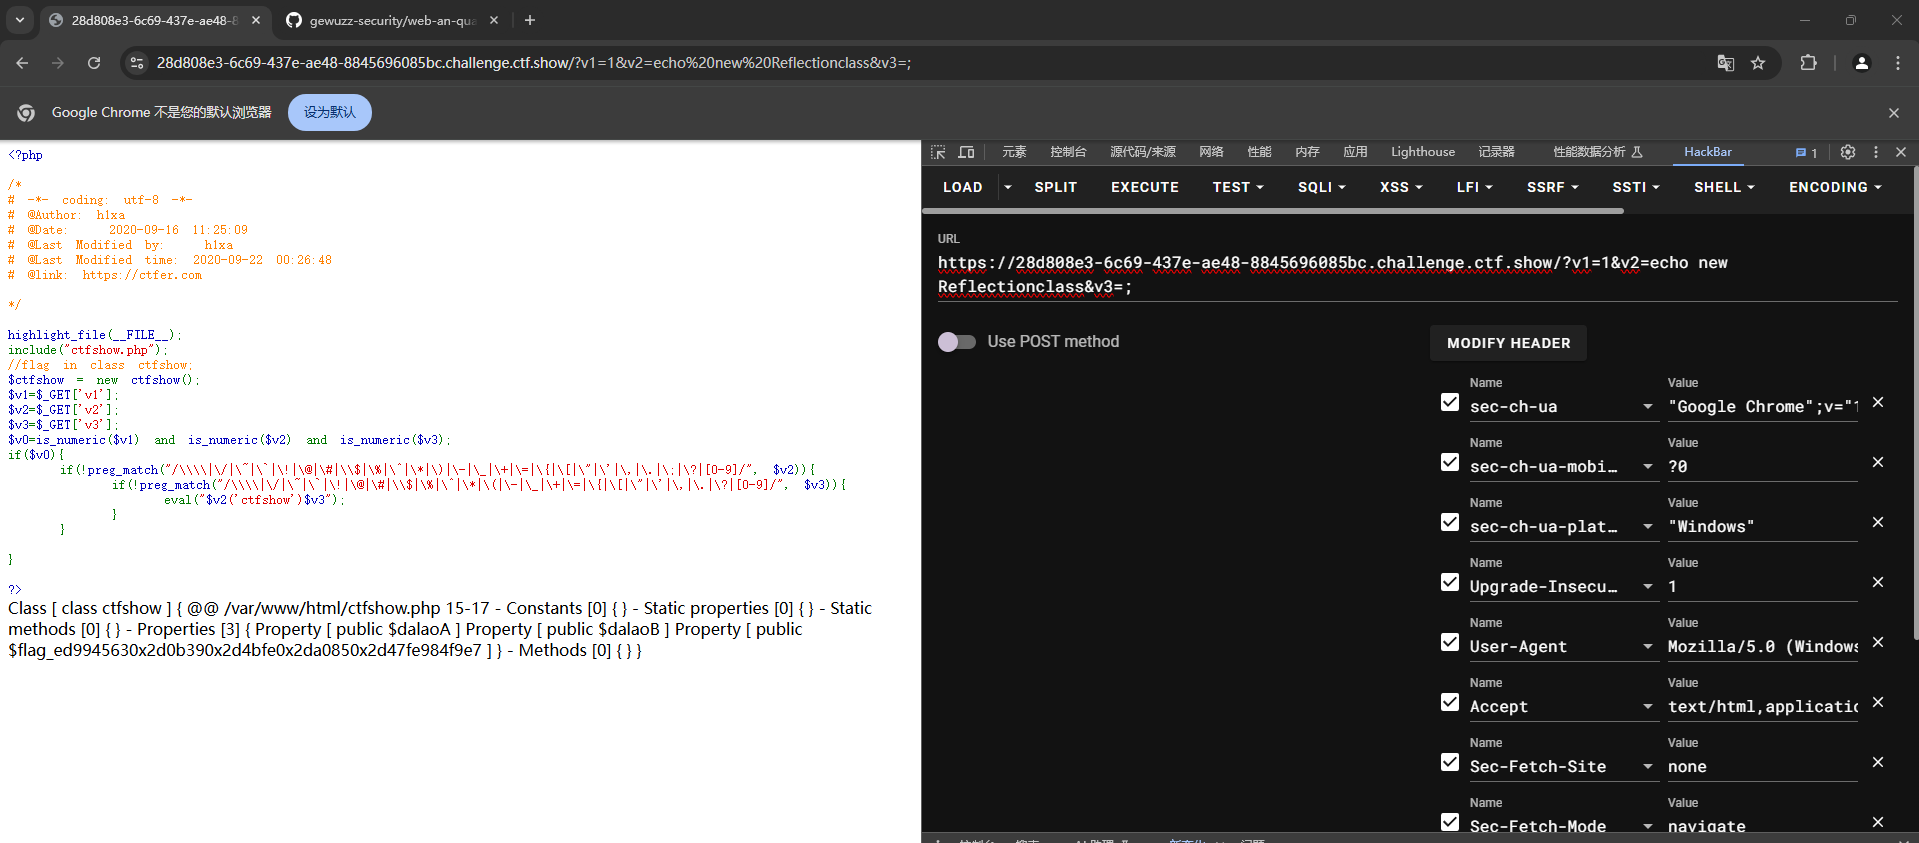
Task: Open the 元素 DevTools tab
Action: [x=1014, y=152]
